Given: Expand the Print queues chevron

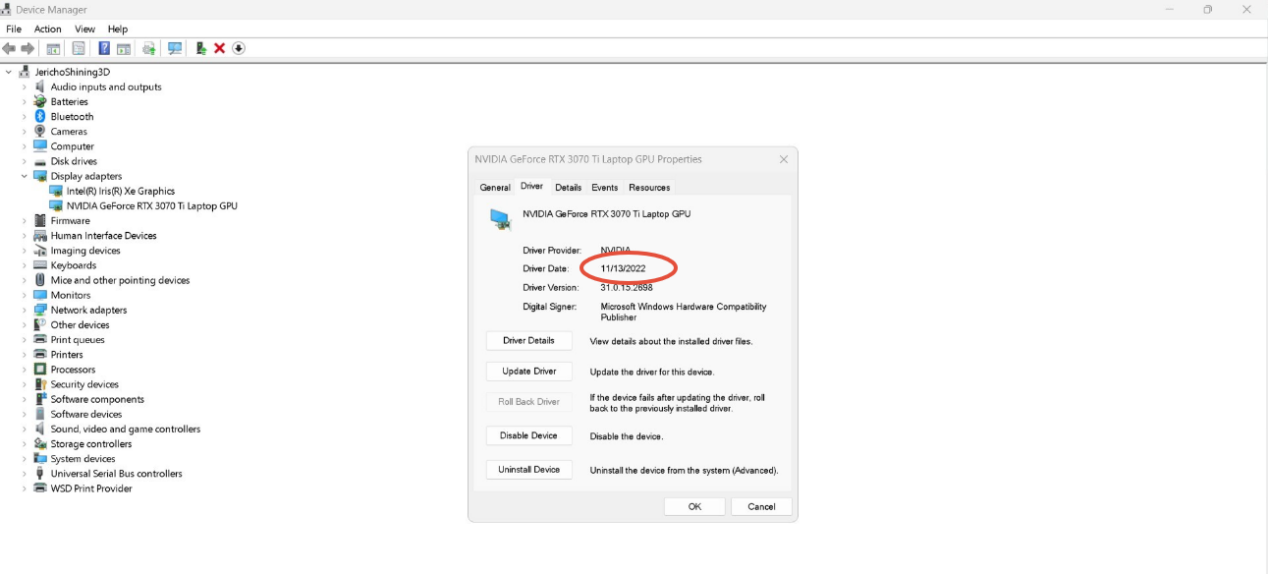Looking at the screenshot, I should pyautogui.click(x=24, y=340).
